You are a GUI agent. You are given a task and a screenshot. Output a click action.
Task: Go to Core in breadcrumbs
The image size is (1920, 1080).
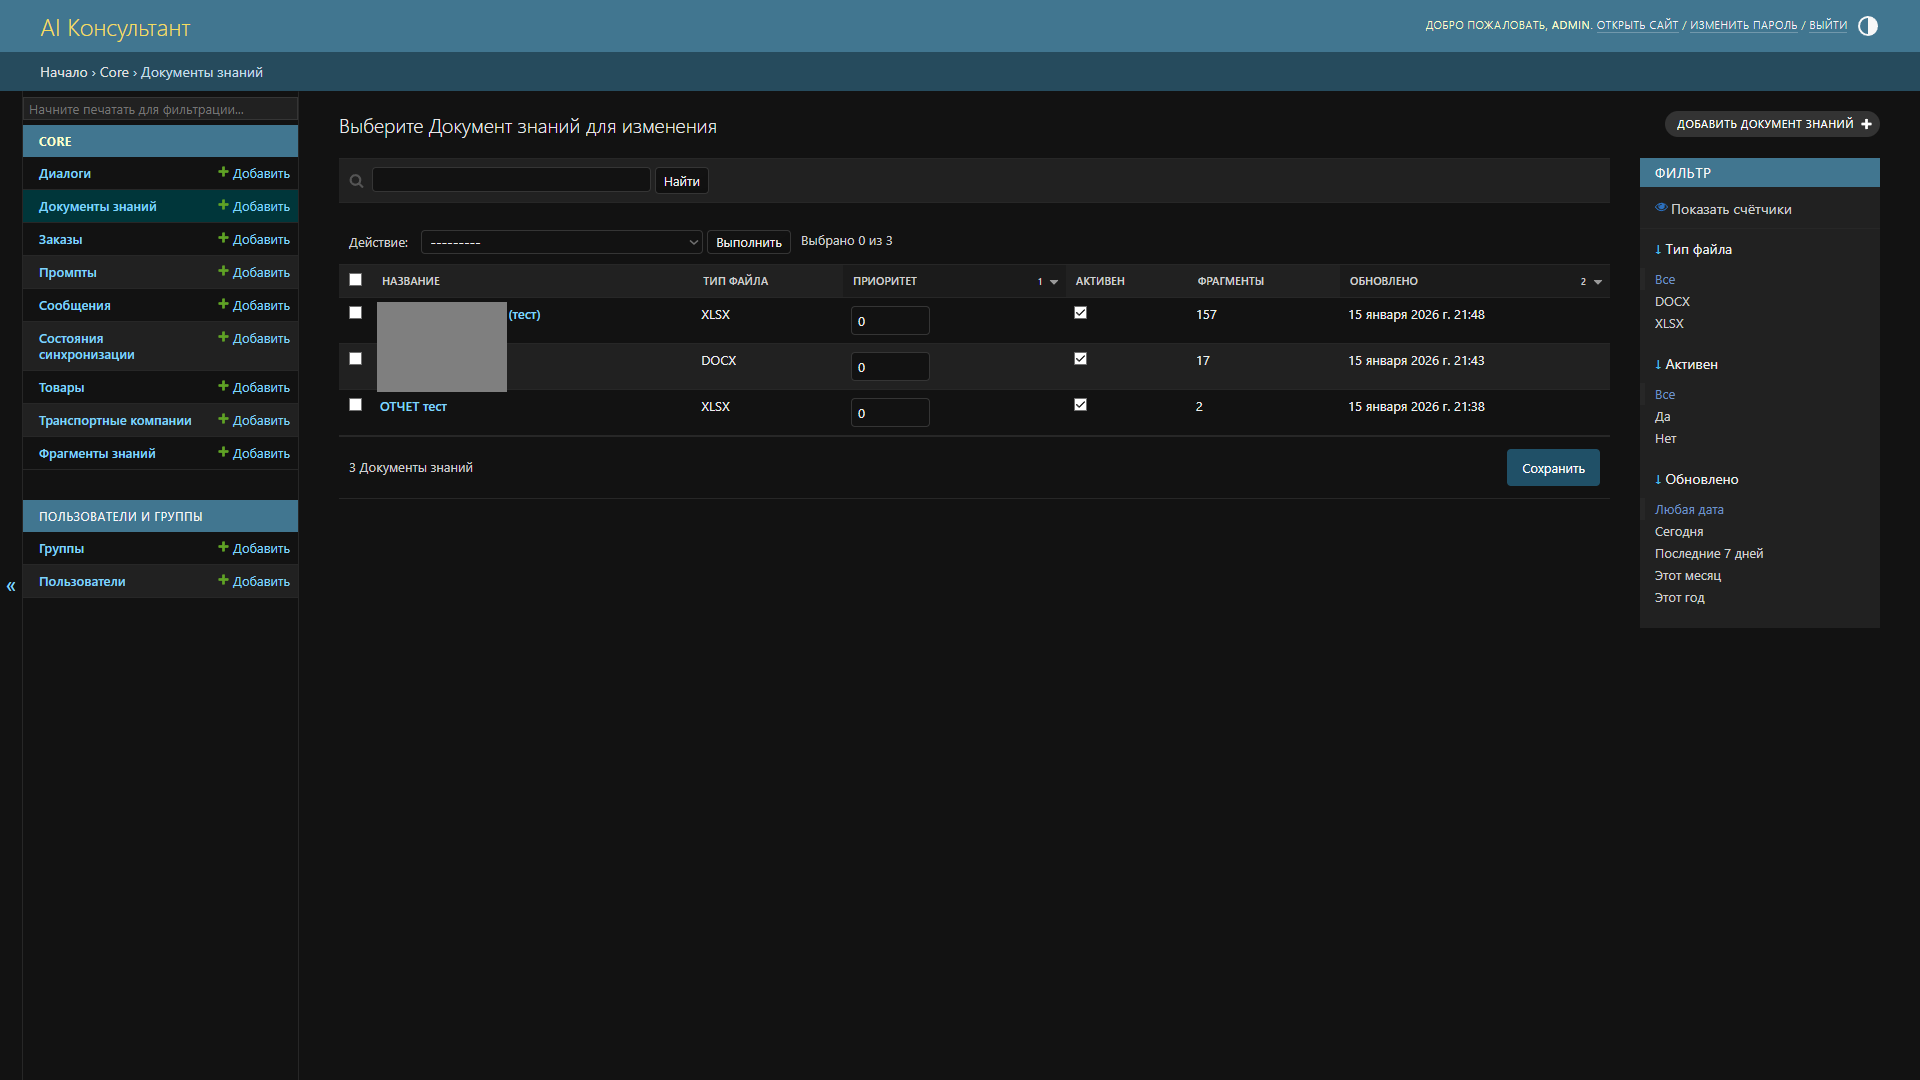[x=114, y=72]
